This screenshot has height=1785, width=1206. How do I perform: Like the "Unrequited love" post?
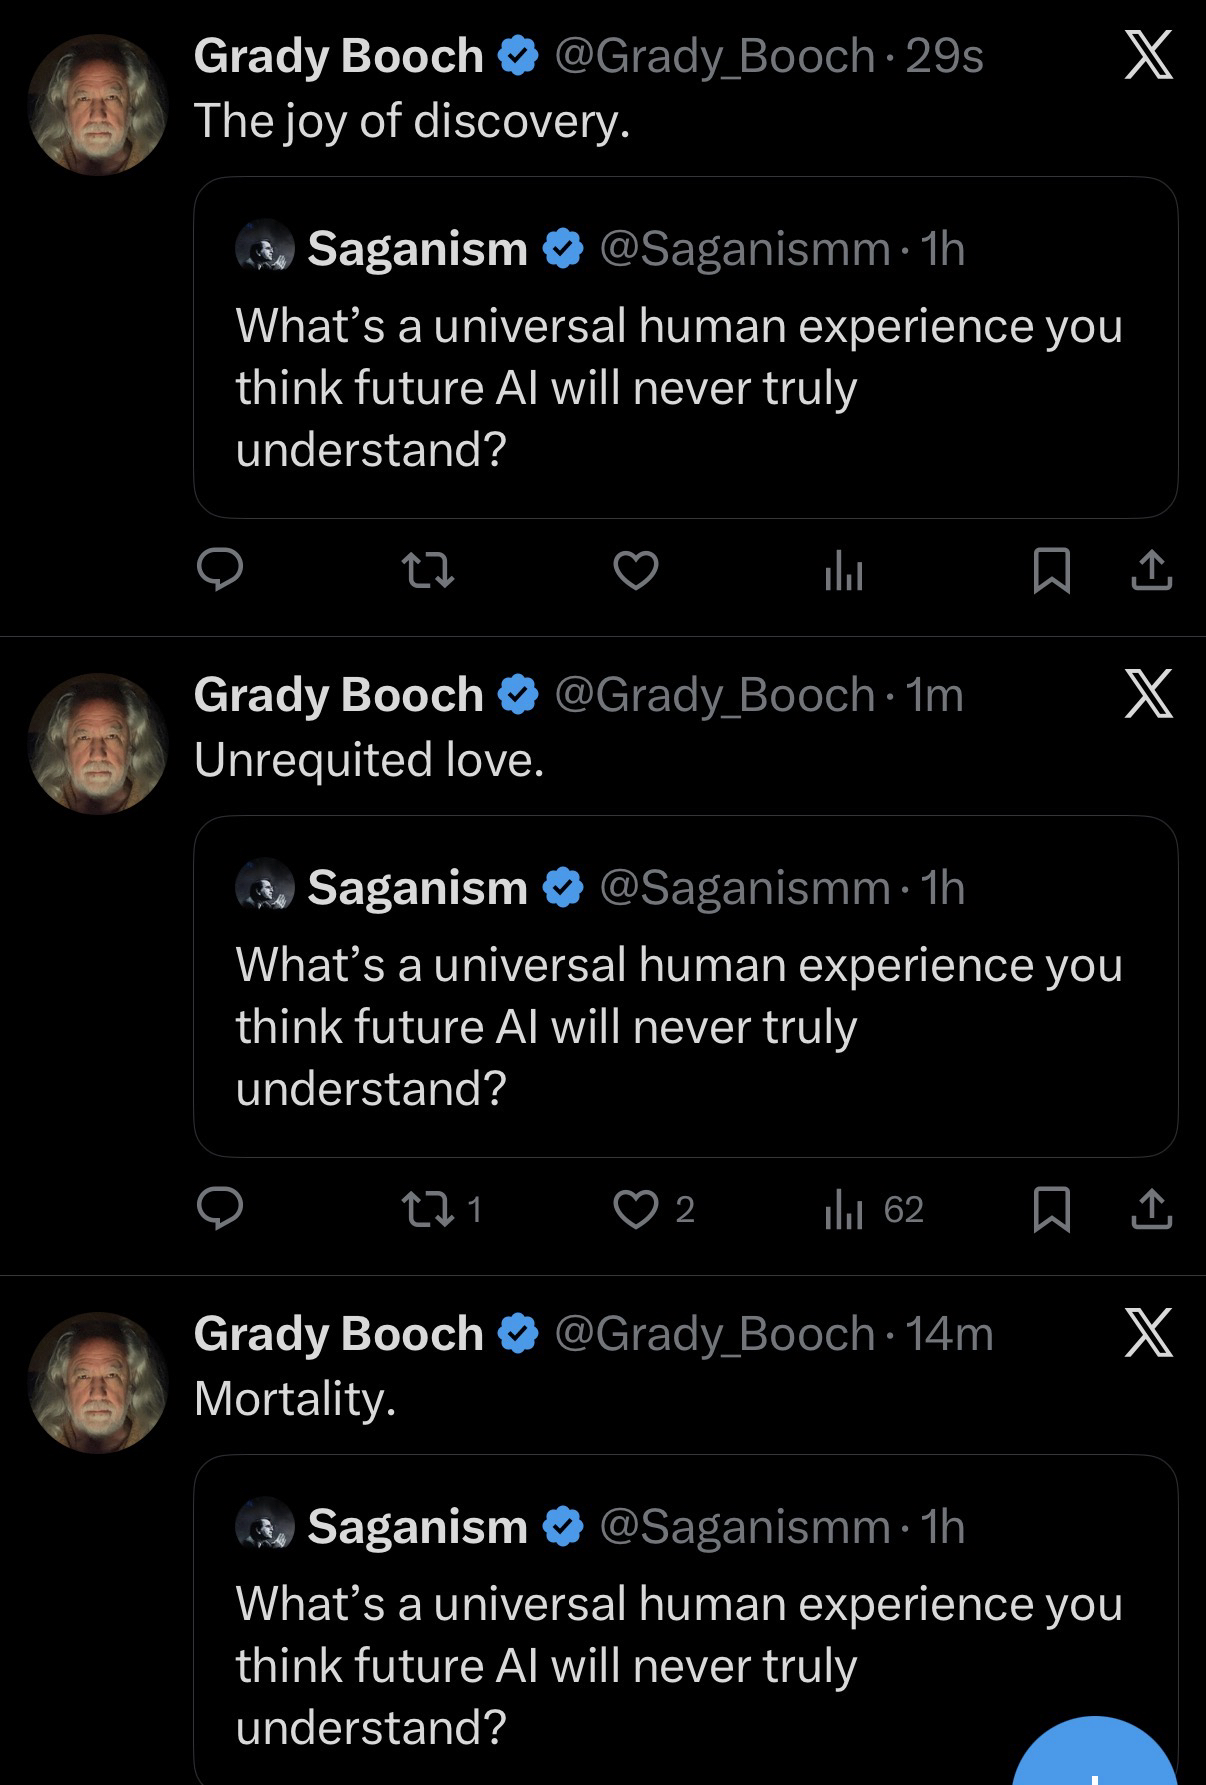635,1210
